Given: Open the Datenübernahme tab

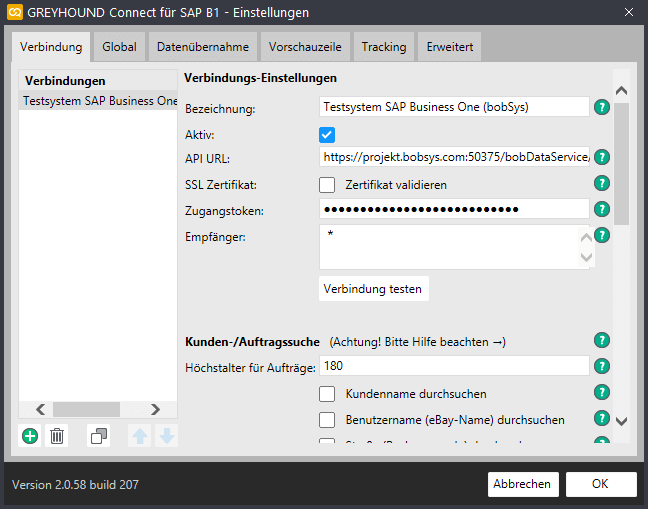Looking at the screenshot, I should [x=203, y=47].
